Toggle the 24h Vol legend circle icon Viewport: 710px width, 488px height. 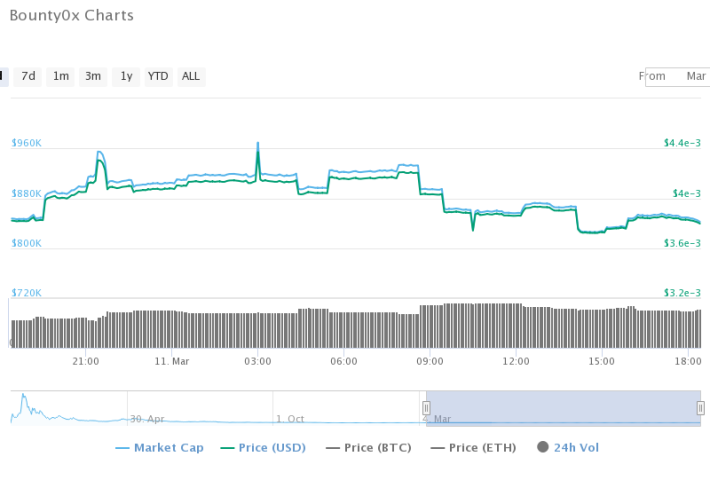point(542,447)
